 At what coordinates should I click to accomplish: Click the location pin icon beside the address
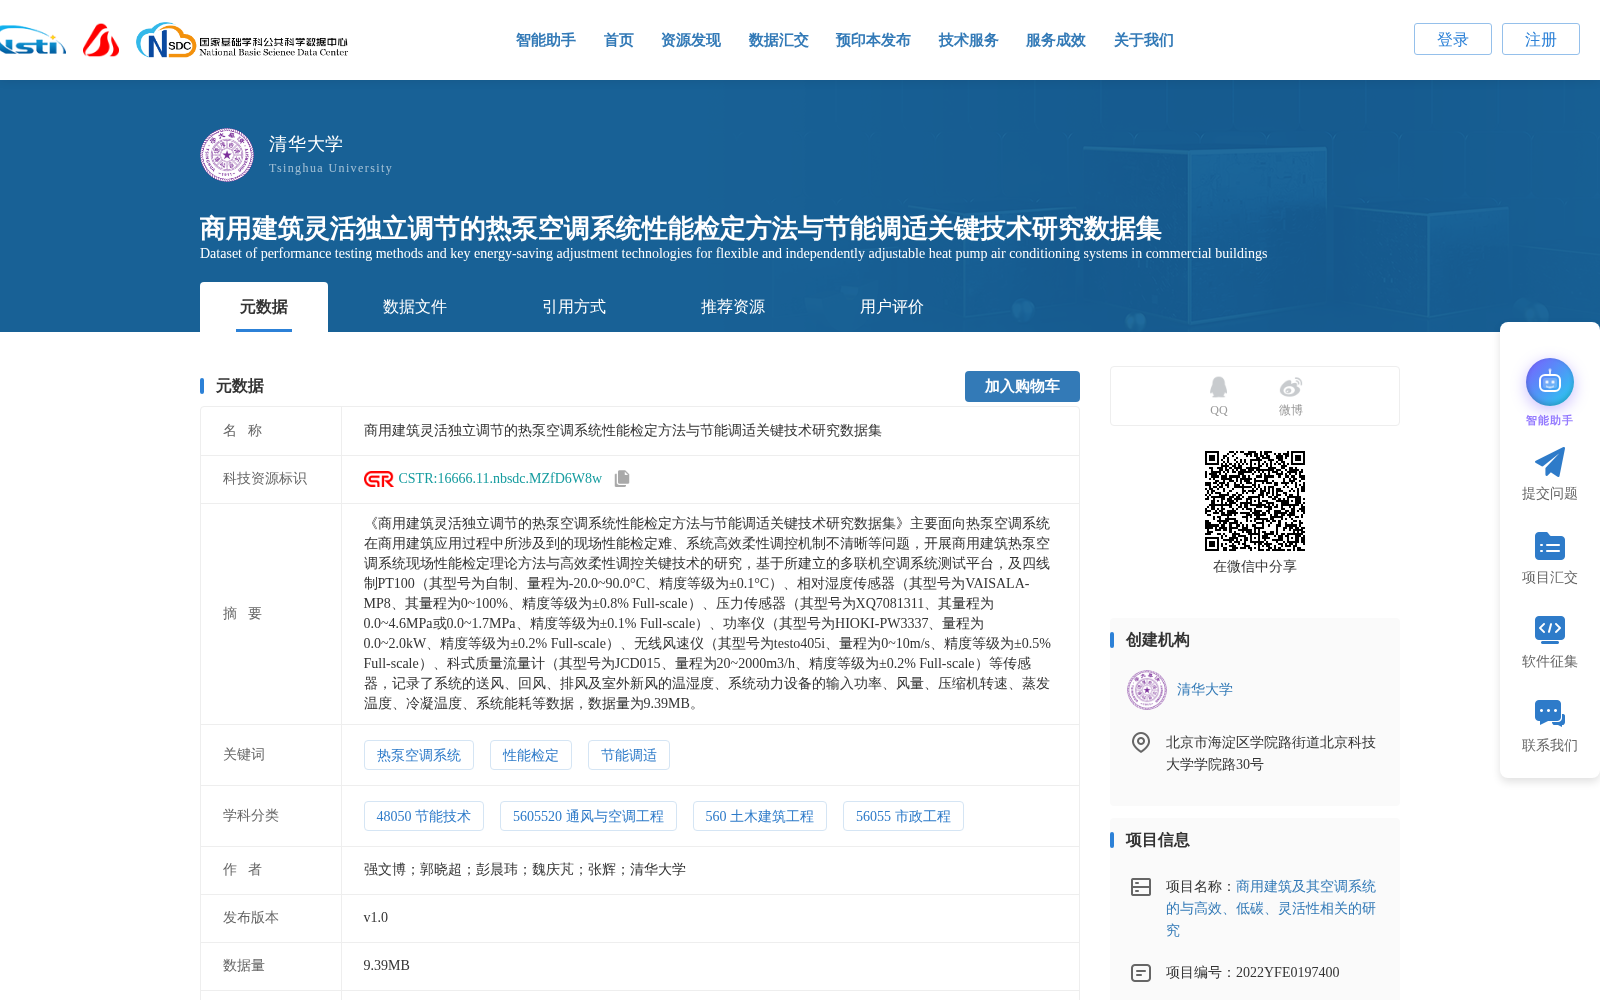(x=1140, y=742)
